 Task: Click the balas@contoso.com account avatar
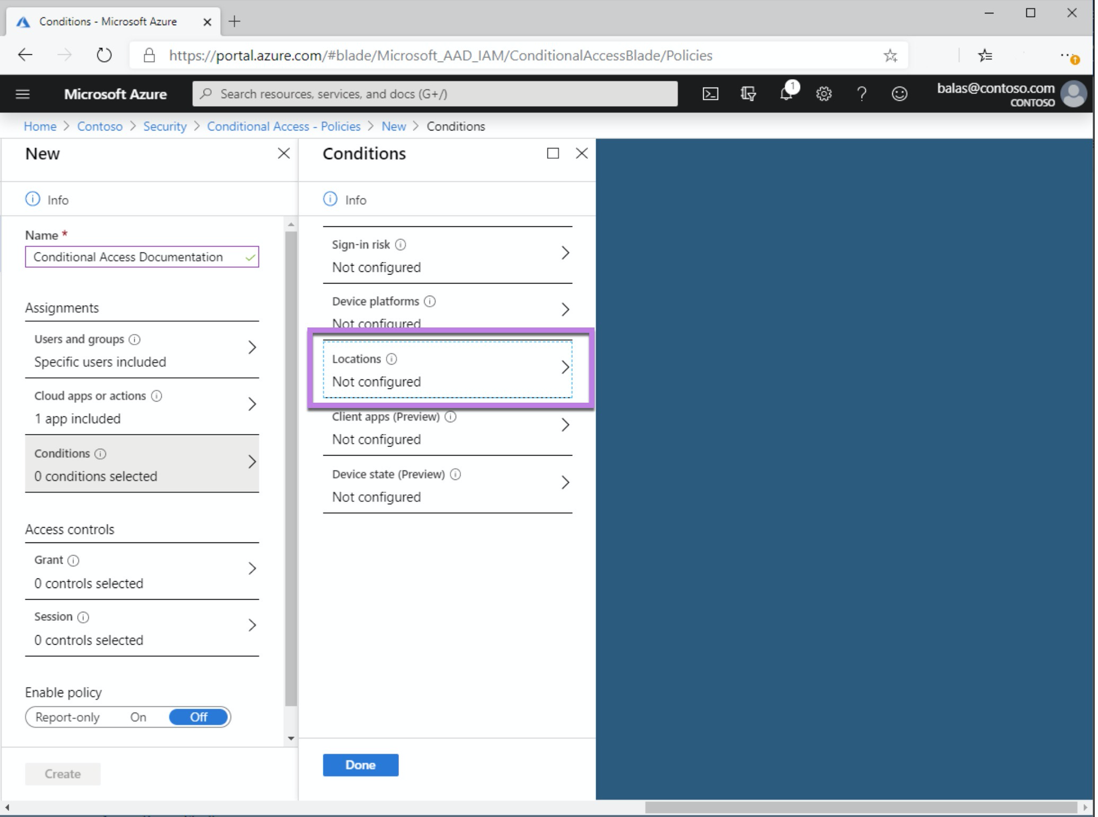(1073, 94)
